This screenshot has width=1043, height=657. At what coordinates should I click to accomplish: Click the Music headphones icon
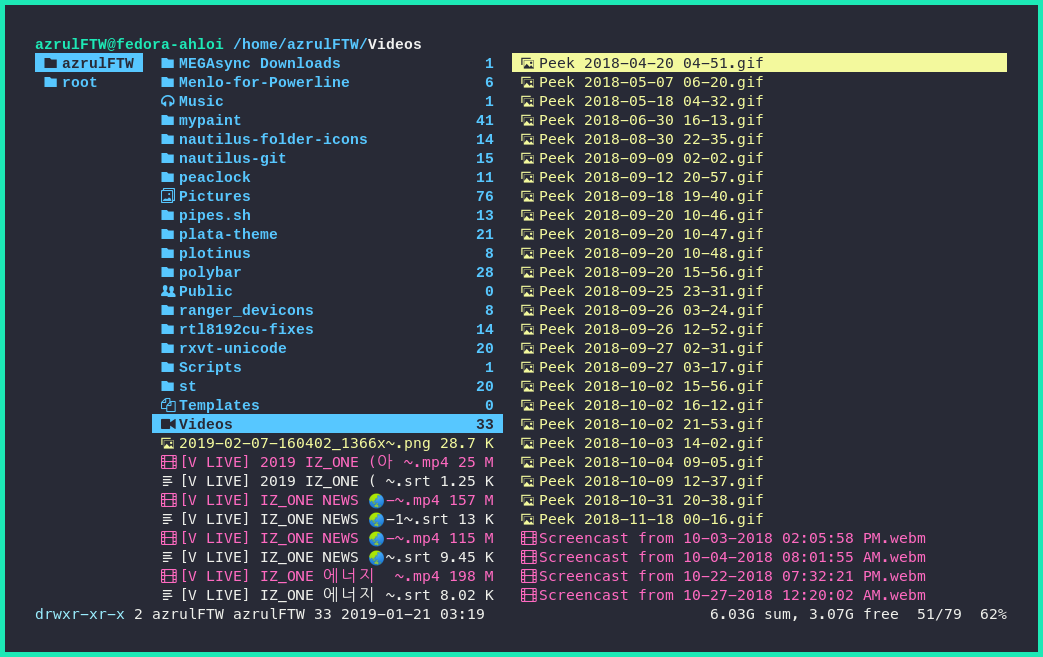pyautogui.click(x=168, y=101)
